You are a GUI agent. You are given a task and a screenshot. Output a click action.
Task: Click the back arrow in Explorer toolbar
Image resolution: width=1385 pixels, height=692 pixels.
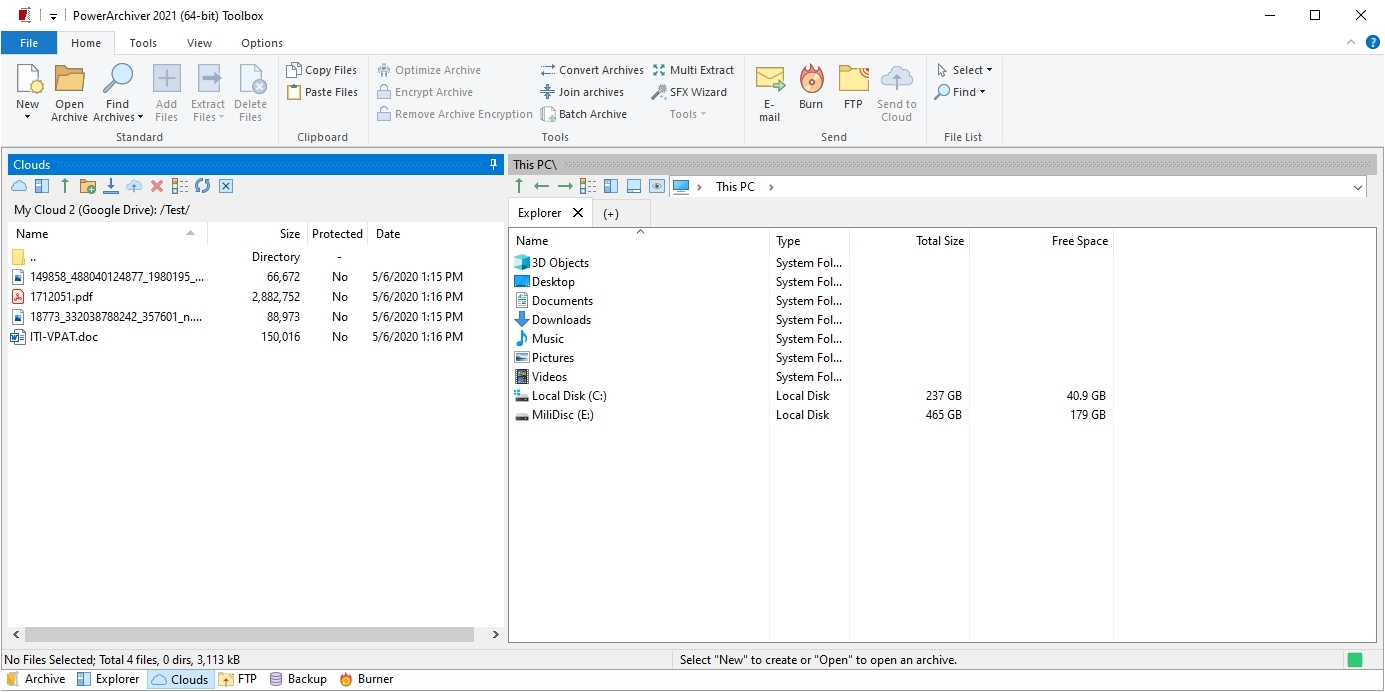tap(542, 186)
